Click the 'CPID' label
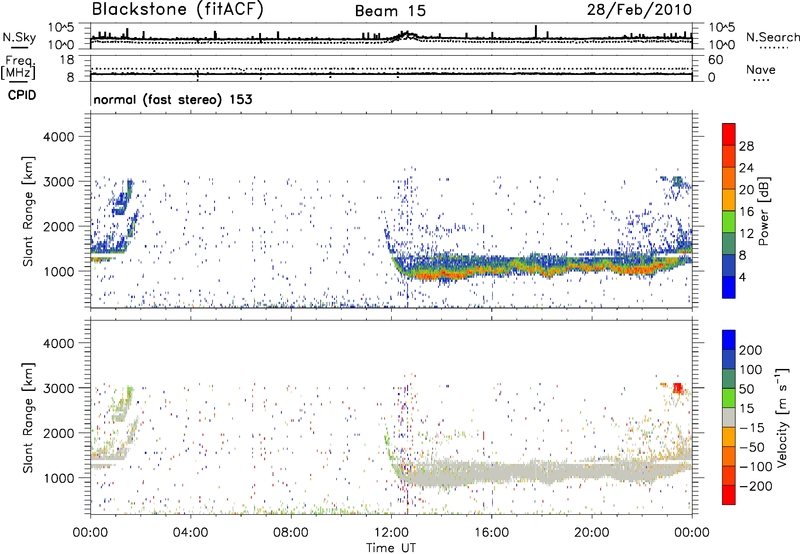This screenshot has height=554, width=800. pos(22,95)
